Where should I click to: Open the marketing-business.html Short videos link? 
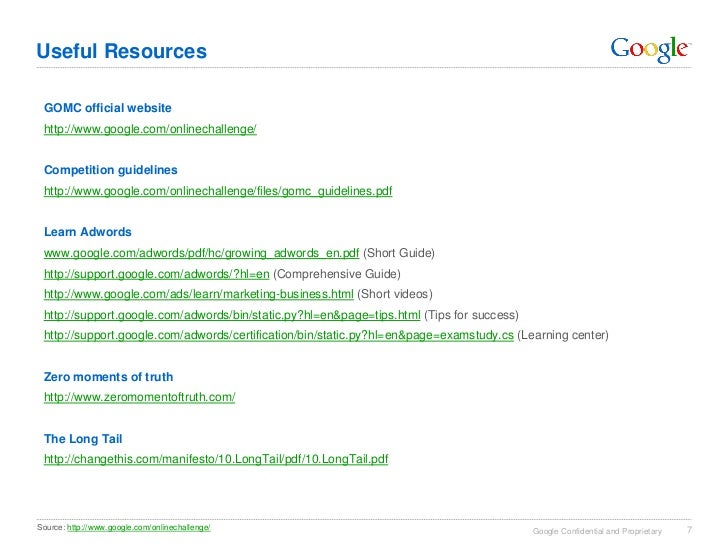click(199, 294)
